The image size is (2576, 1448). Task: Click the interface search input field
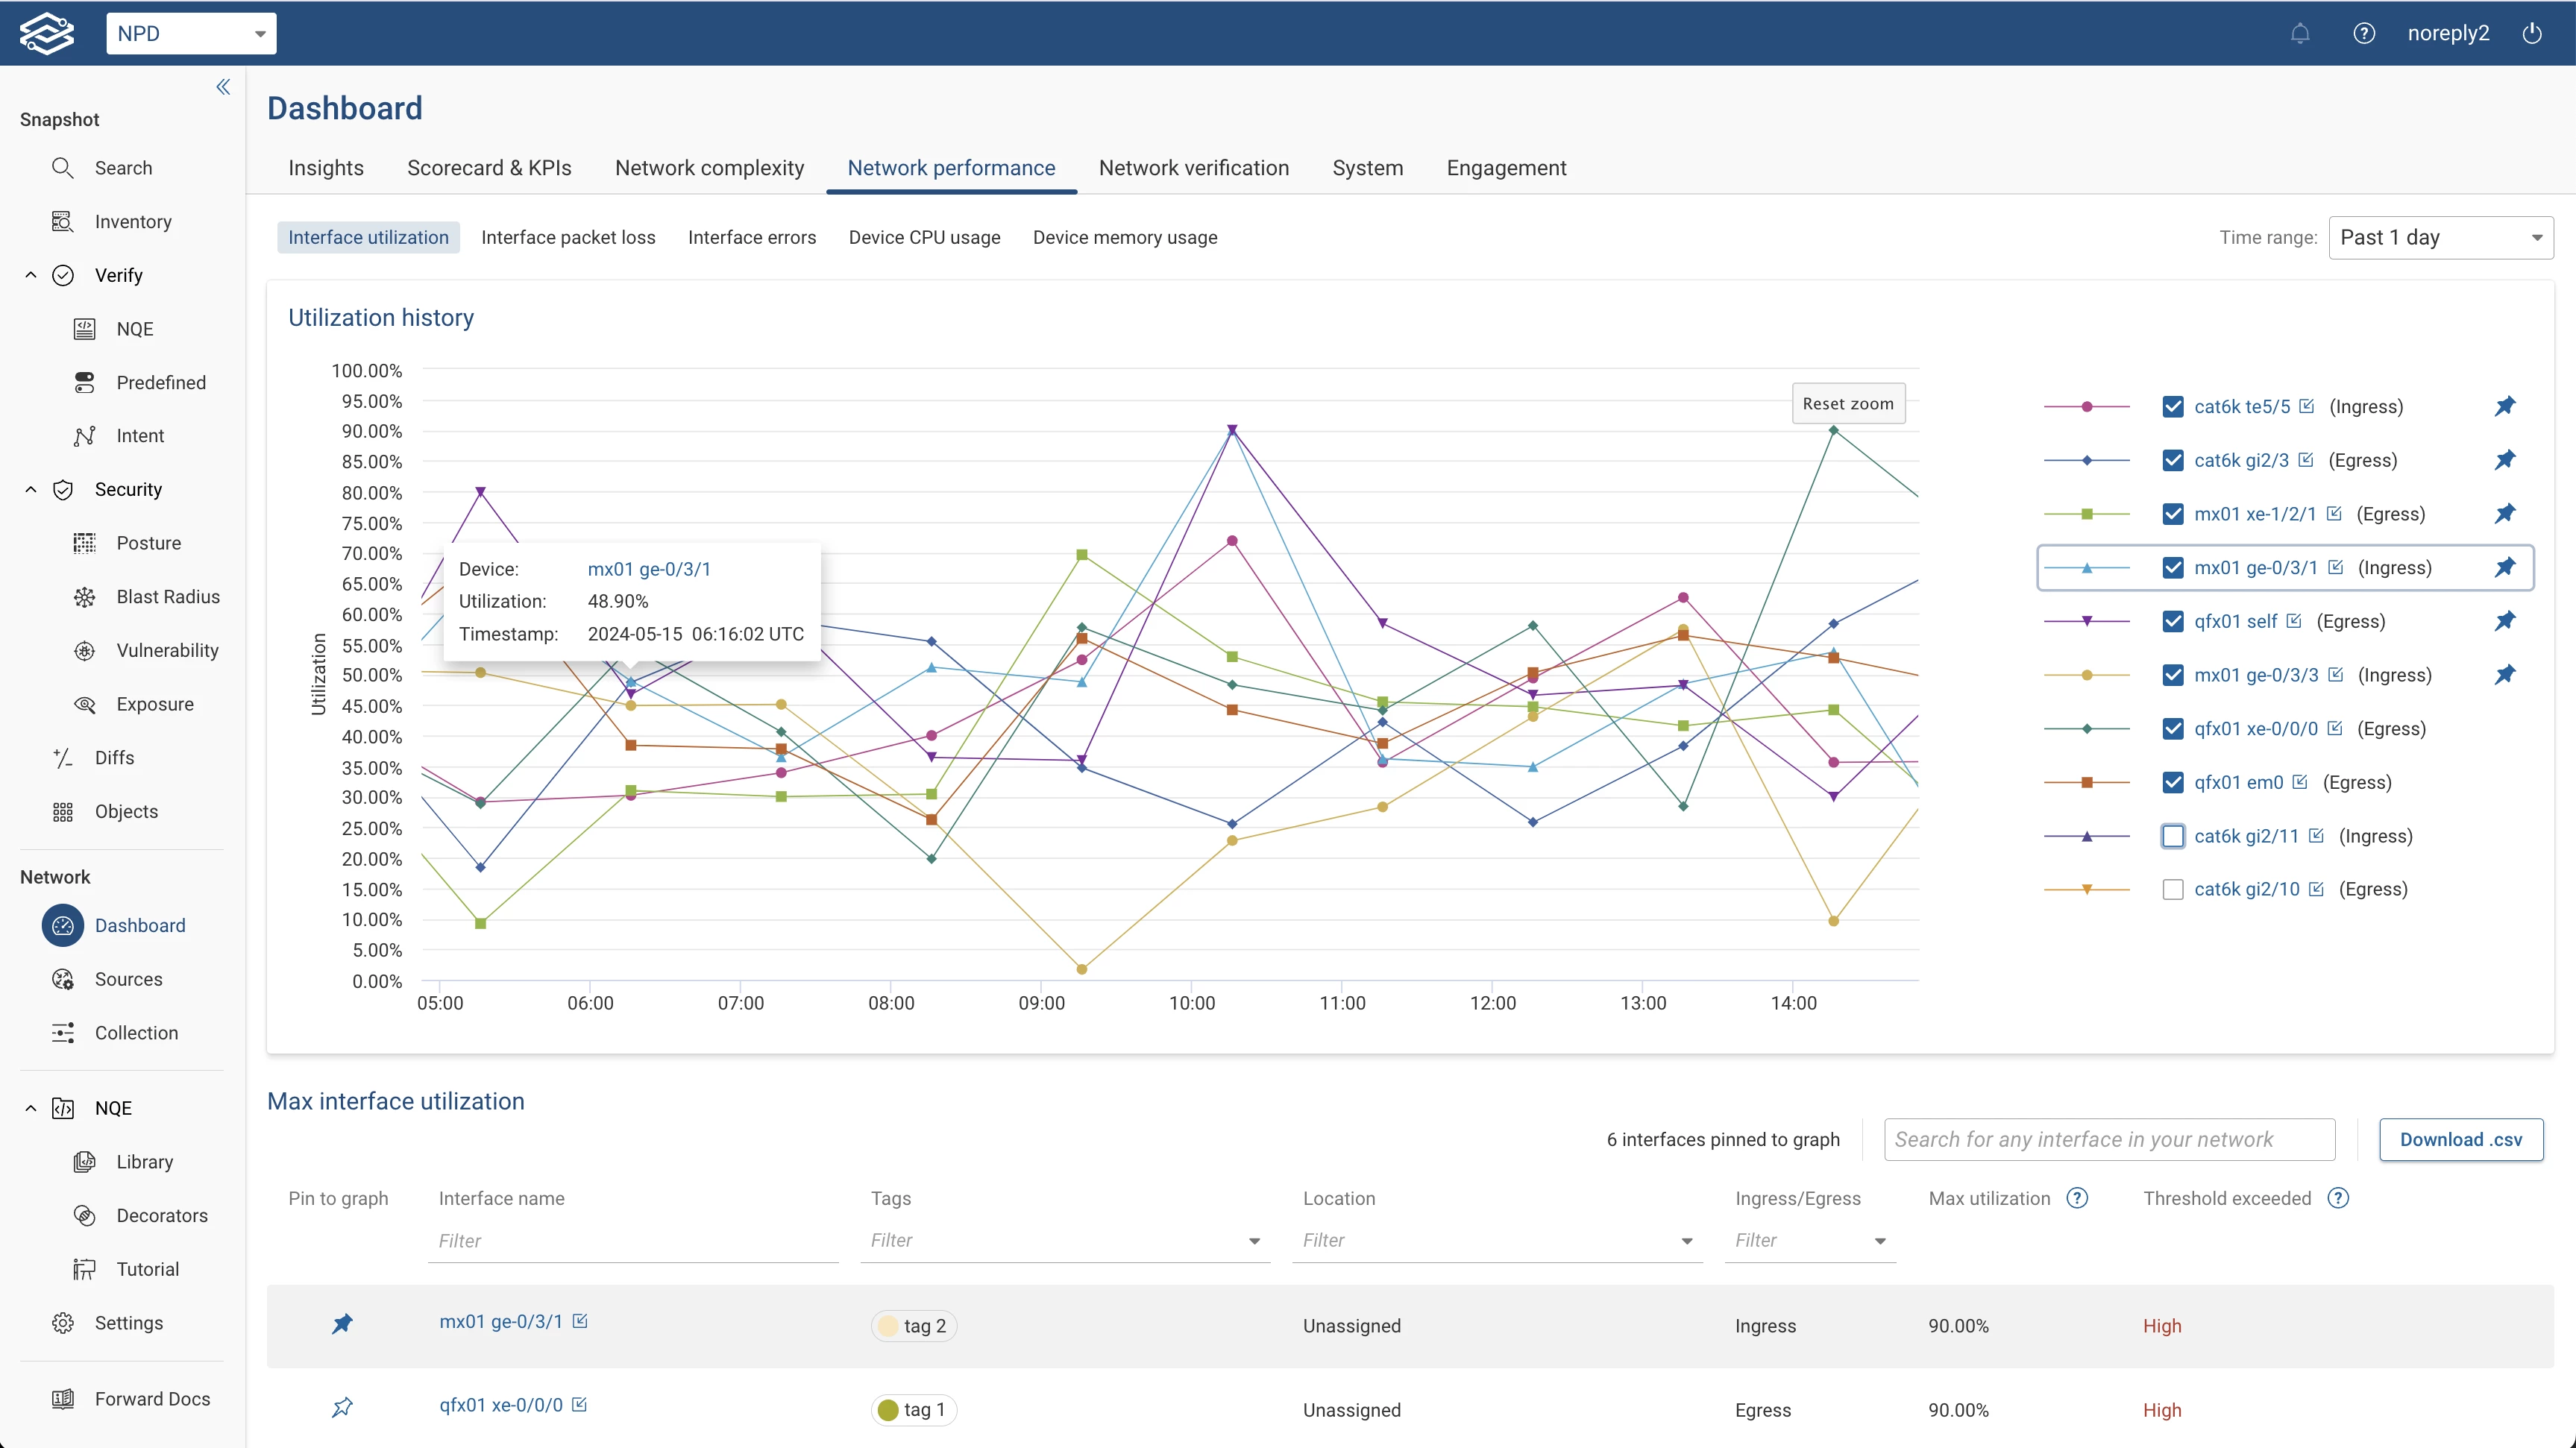coord(2108,1140)
